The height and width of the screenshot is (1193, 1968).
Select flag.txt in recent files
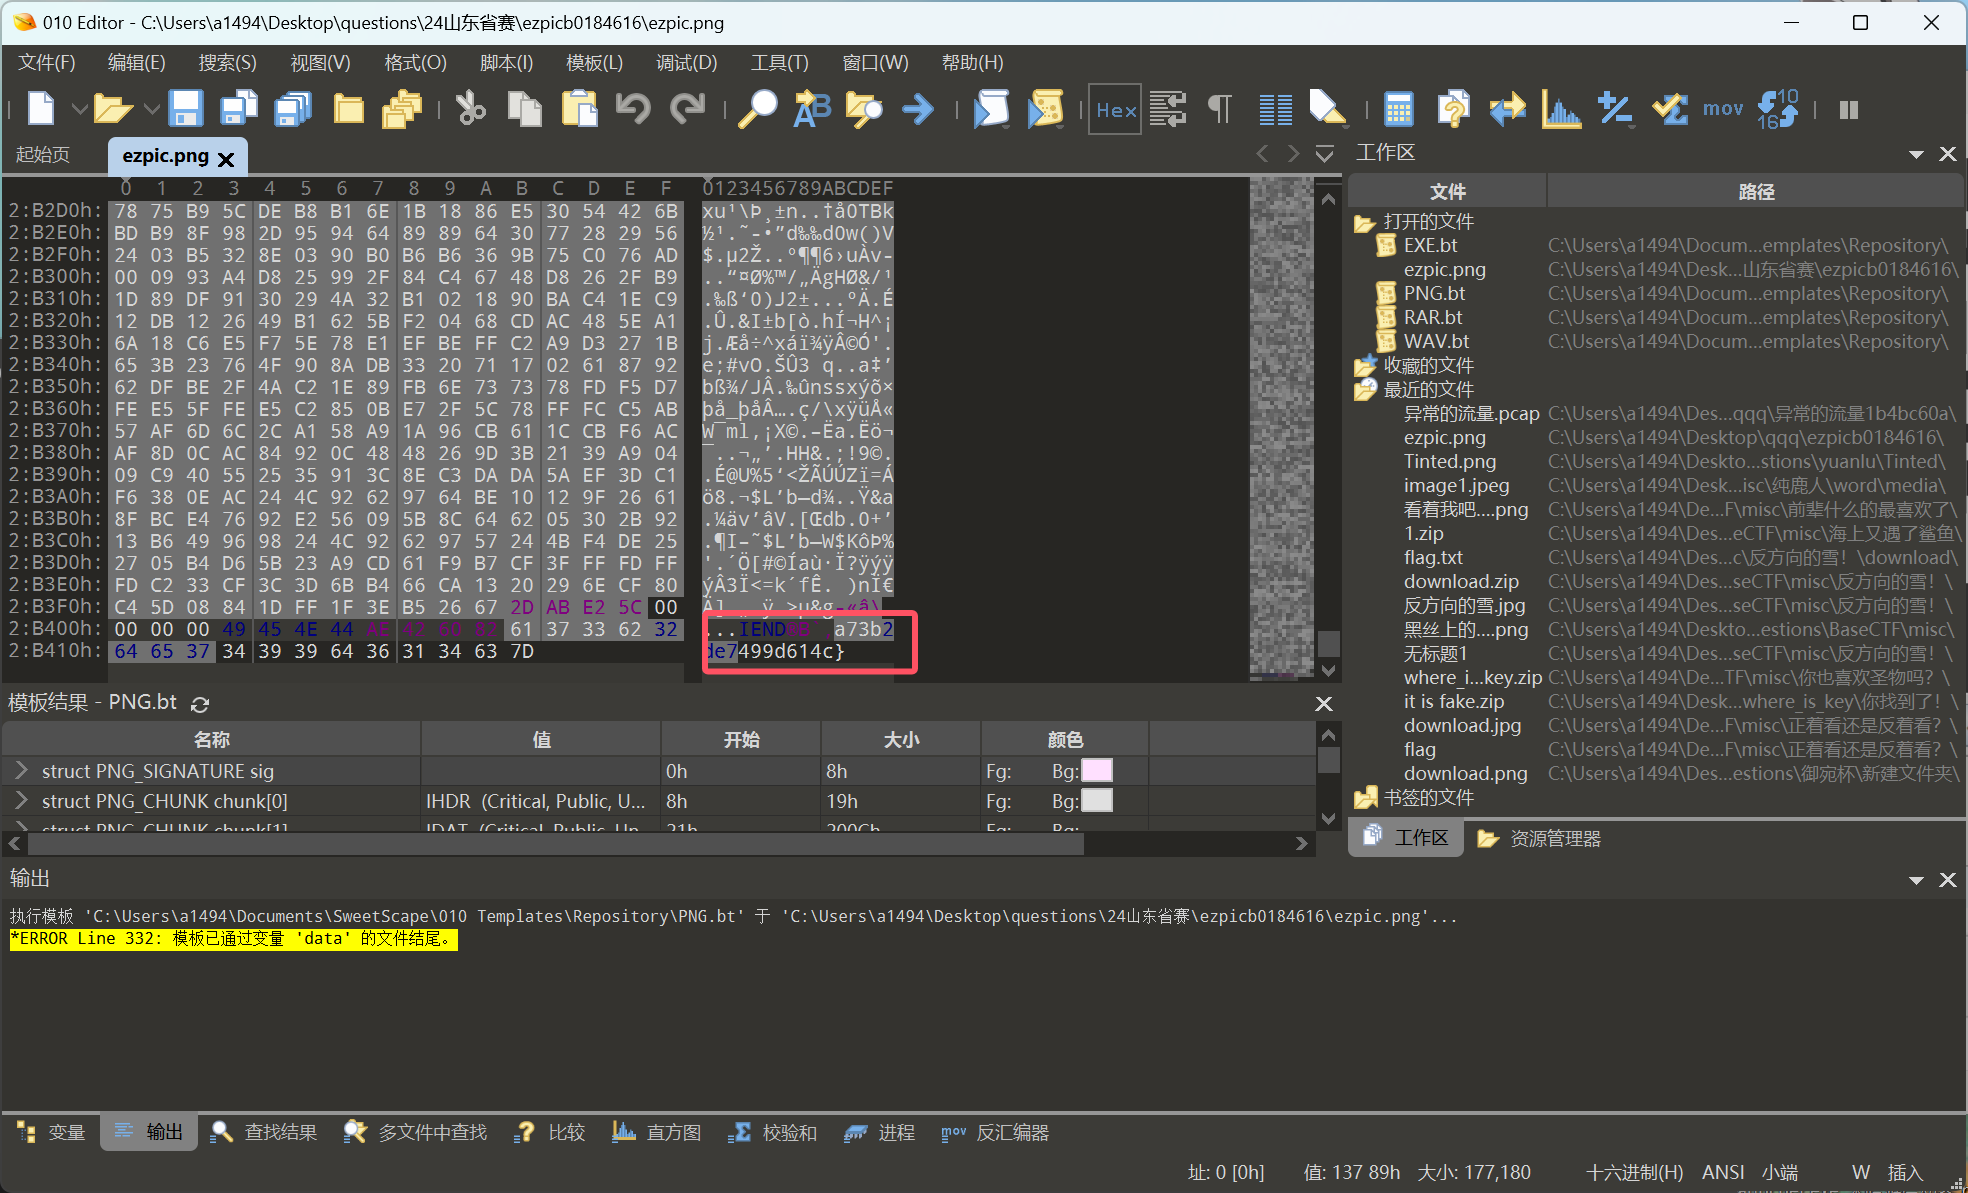[1433, 557]
